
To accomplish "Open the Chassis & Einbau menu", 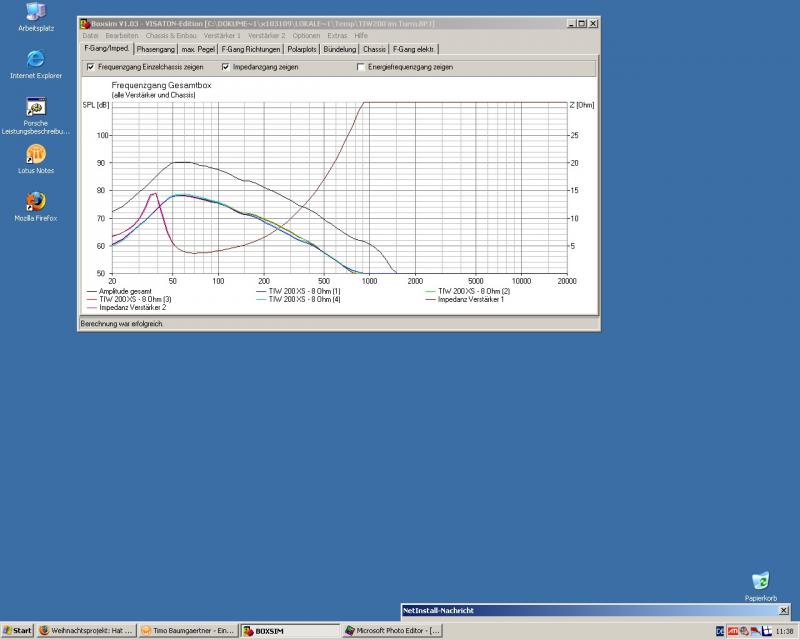I will click(x=171, y=35).
